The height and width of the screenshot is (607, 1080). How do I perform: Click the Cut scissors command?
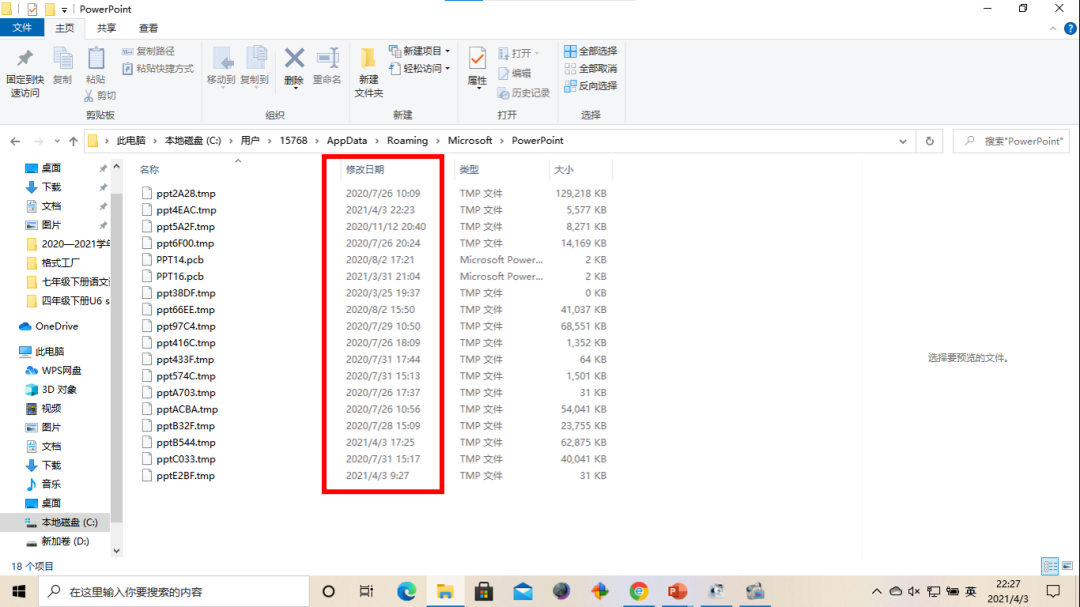[x=100, y=95]
